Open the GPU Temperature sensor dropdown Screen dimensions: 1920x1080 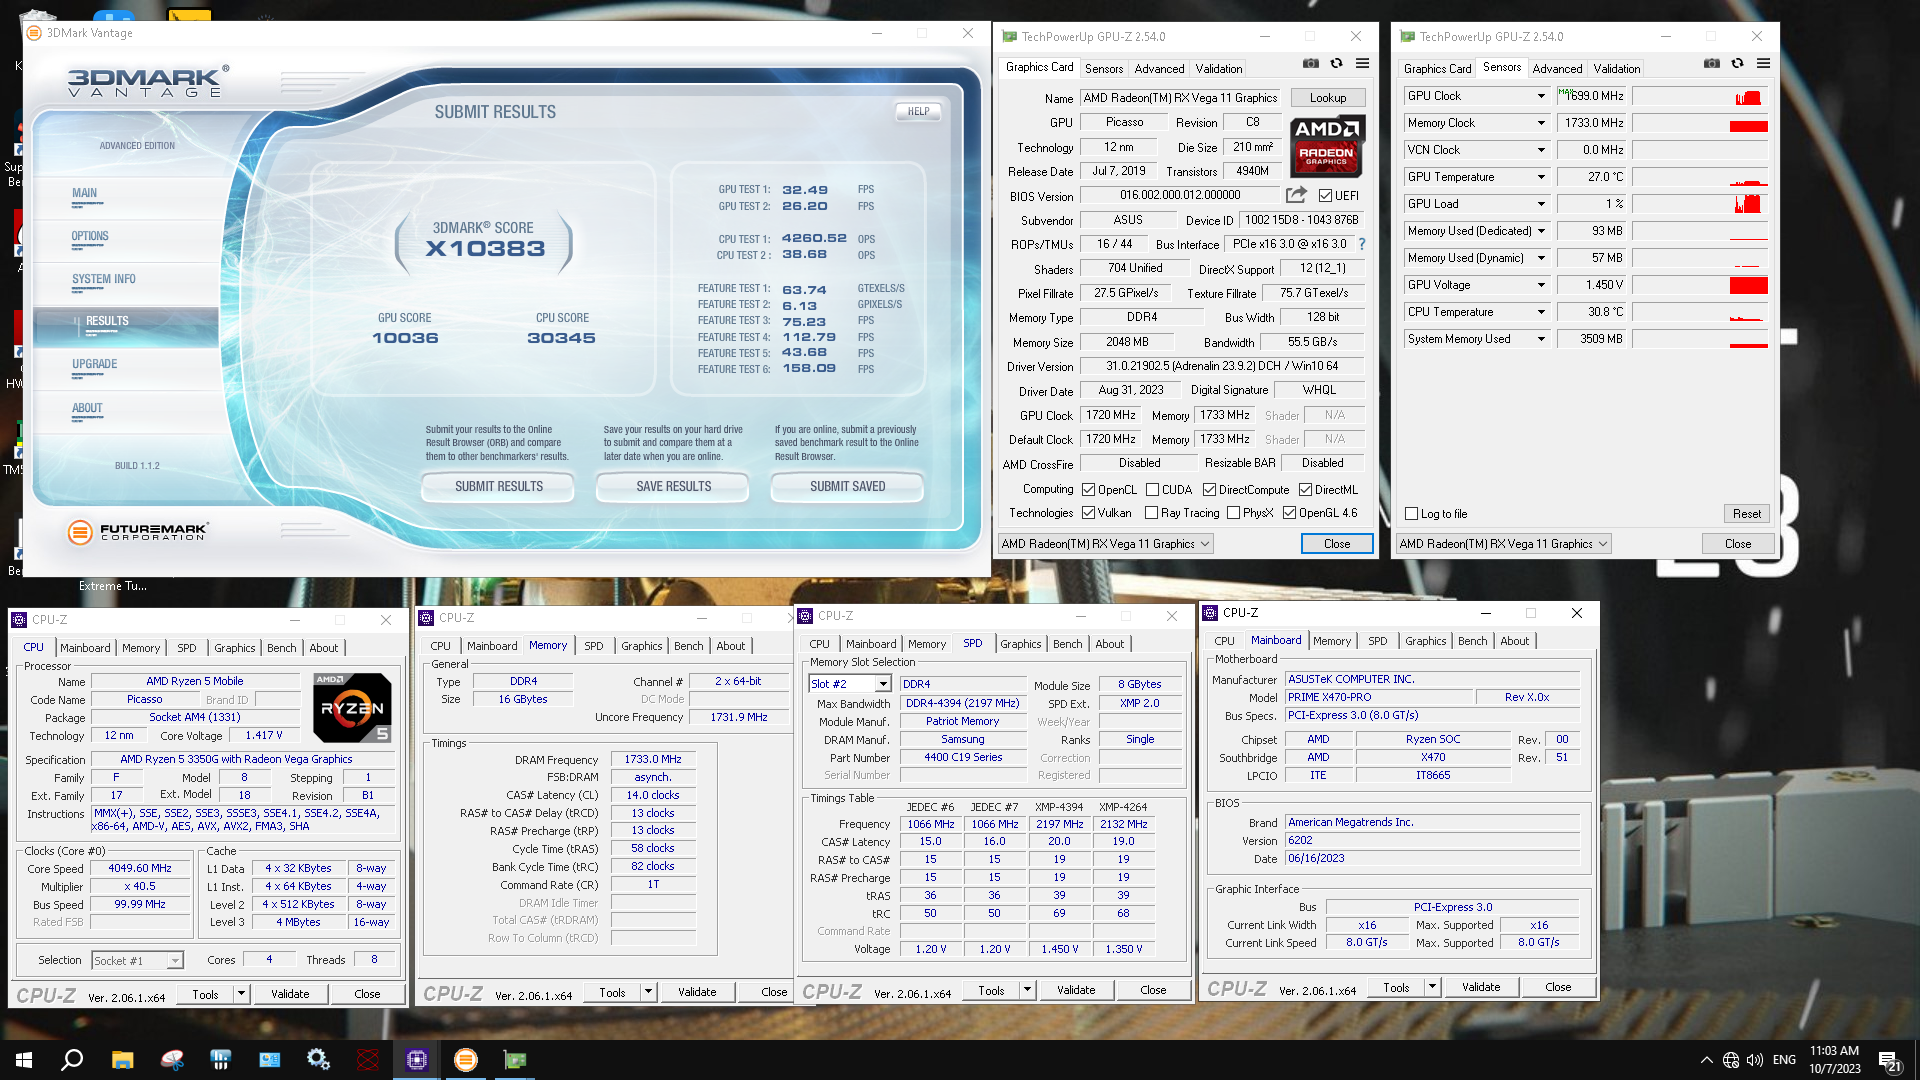tap(1541, 177)
